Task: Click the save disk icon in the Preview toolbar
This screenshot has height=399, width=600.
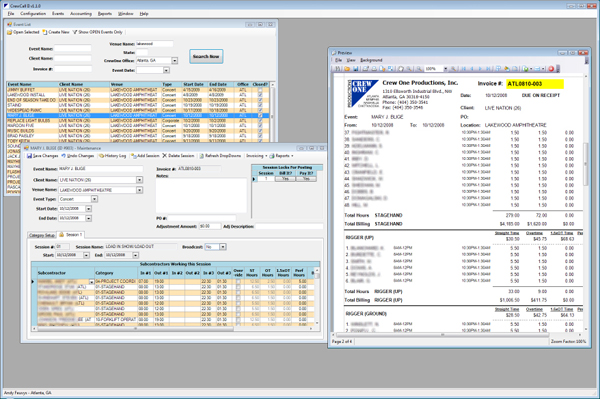Action: pos(355,69)
